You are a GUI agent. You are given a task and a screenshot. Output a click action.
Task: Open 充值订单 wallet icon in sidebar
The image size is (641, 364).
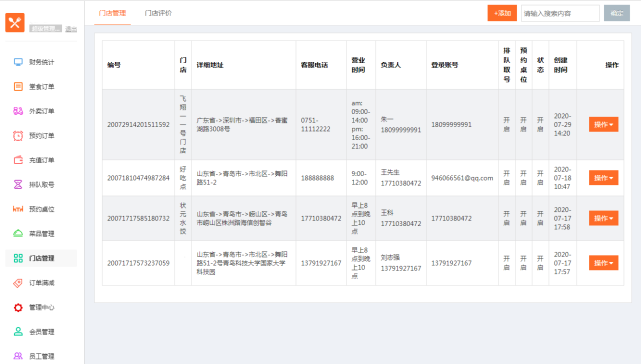[x=18, y=160]
